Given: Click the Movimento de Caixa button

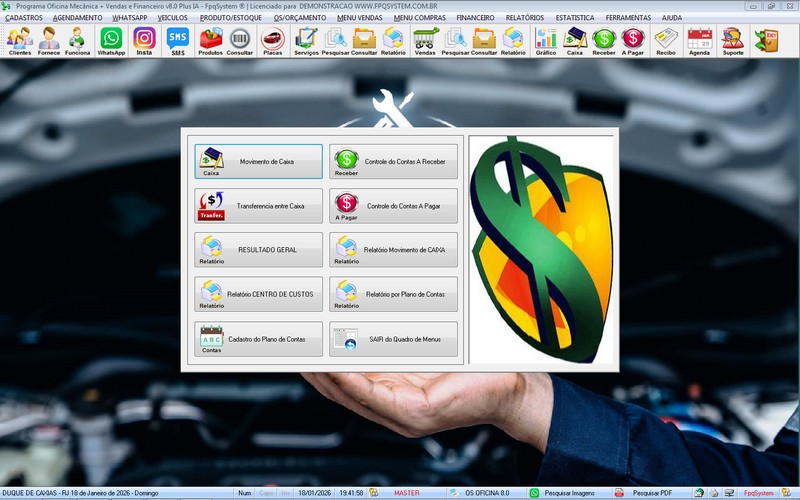Looking at the screenshot, I should pos(258,161).
